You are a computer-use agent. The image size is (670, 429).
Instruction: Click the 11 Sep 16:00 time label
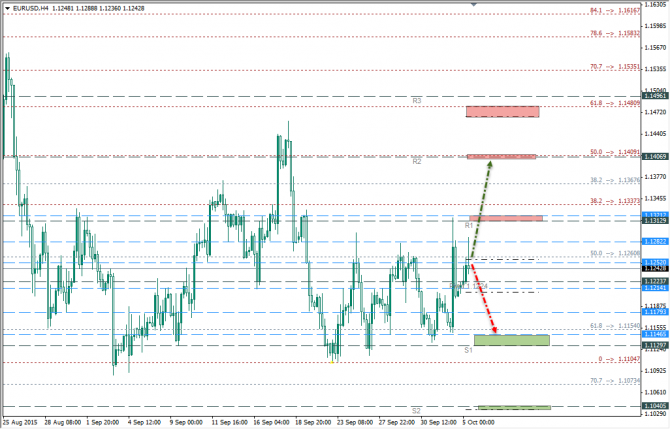click(229, 422)
